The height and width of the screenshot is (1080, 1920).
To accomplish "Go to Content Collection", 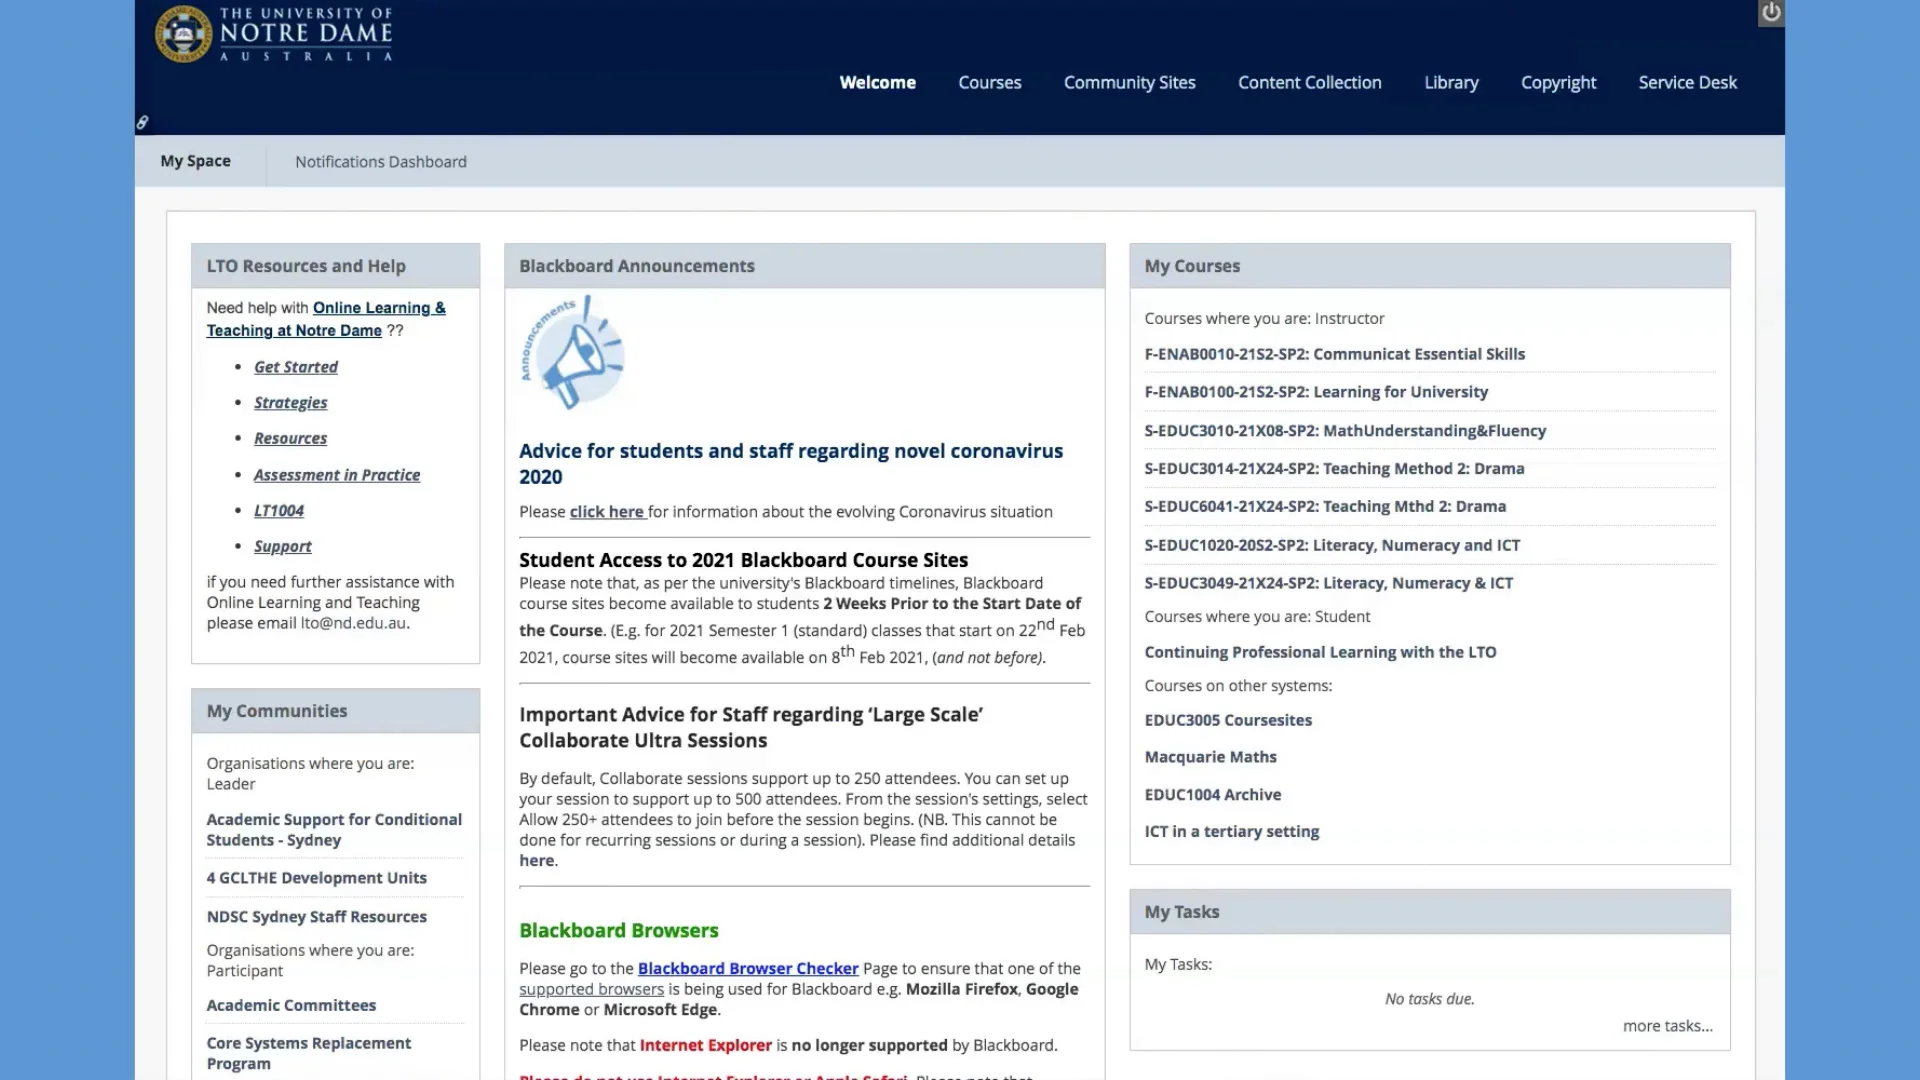I will [x=1309, y=83].
